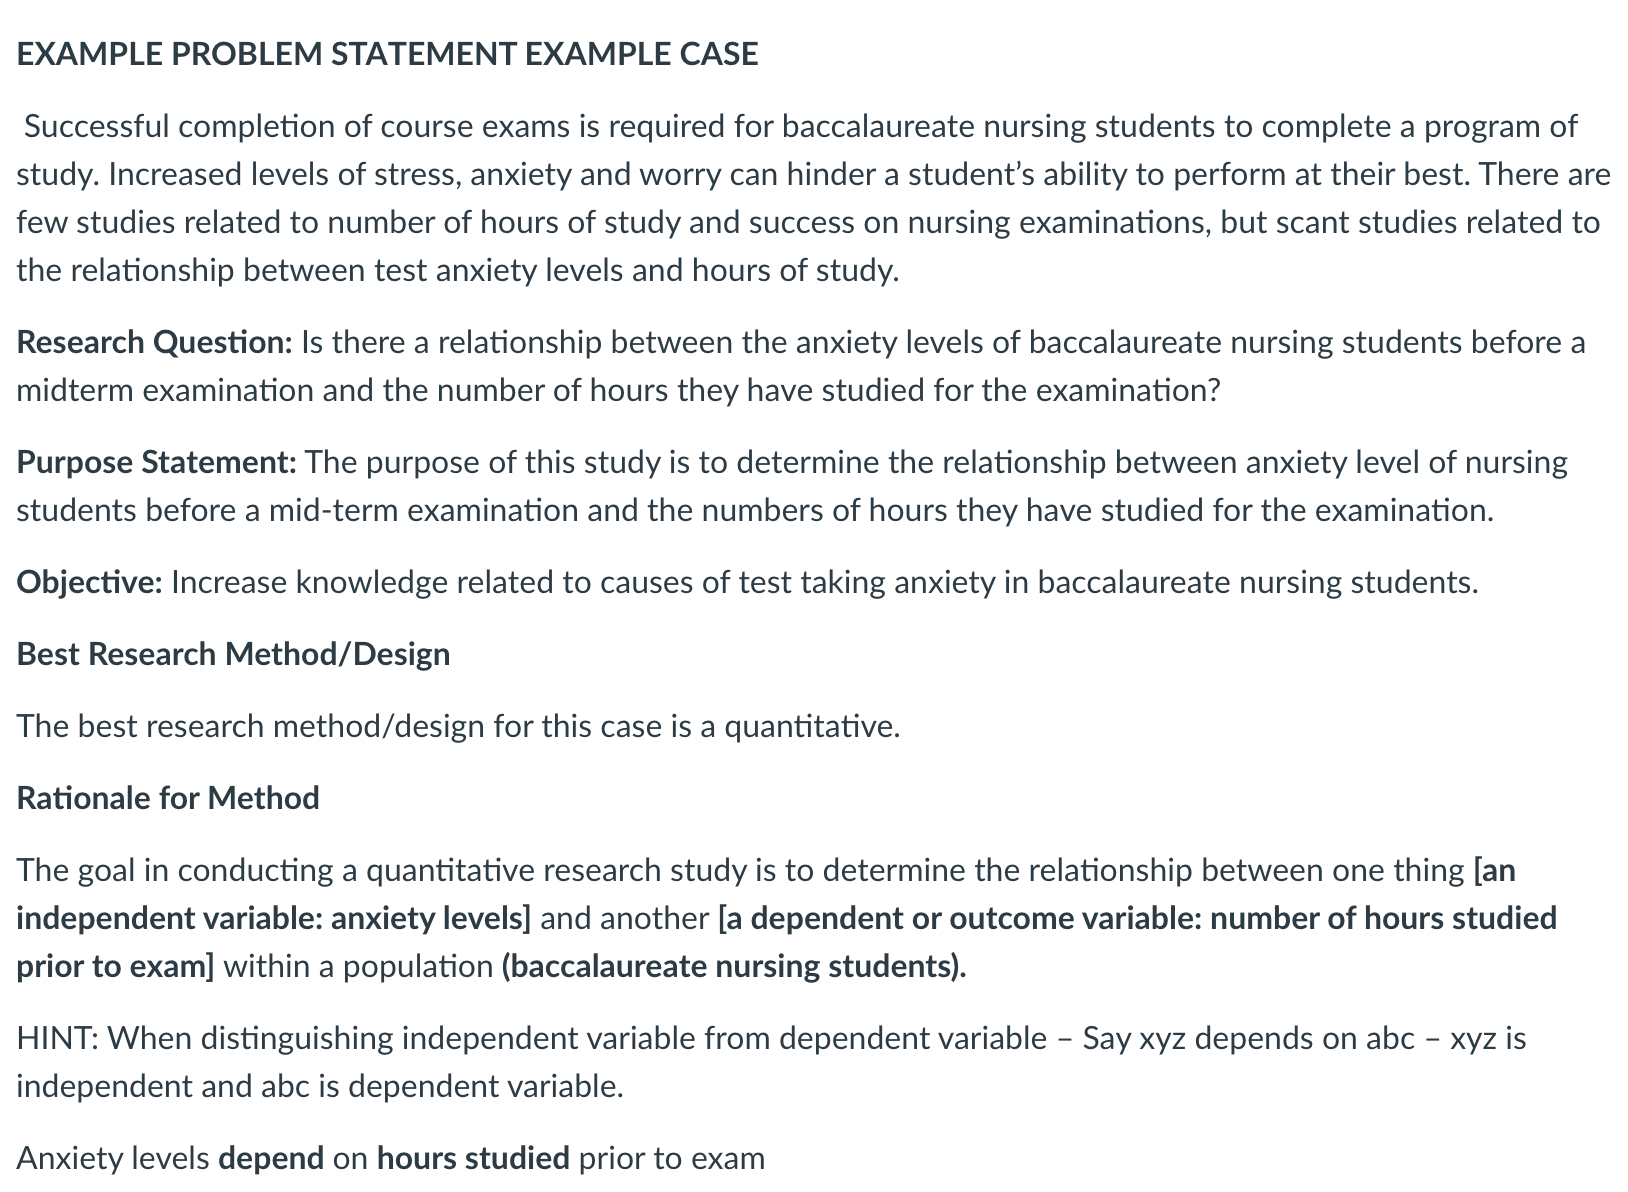This screenshot has width=1628, height=1192.
Task: Click the bold Purpose Statement label
Action: point(156,463)
